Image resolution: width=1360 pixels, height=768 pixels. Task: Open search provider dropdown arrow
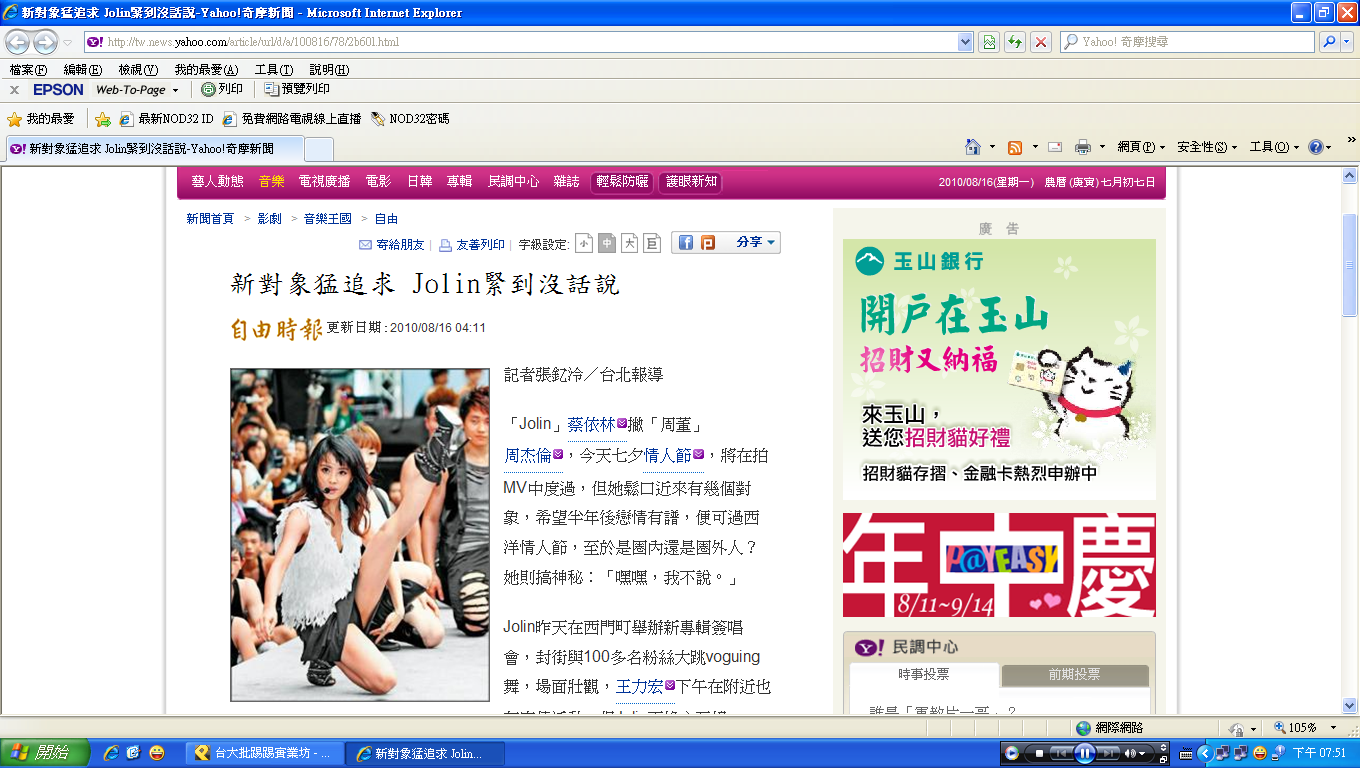(1346, 42)
